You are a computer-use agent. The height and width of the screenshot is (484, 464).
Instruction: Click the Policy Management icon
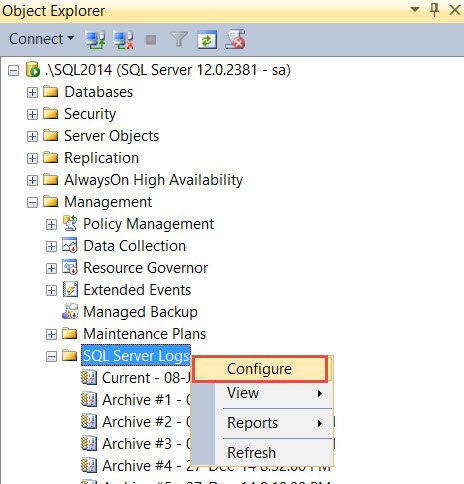pos(70,223)
